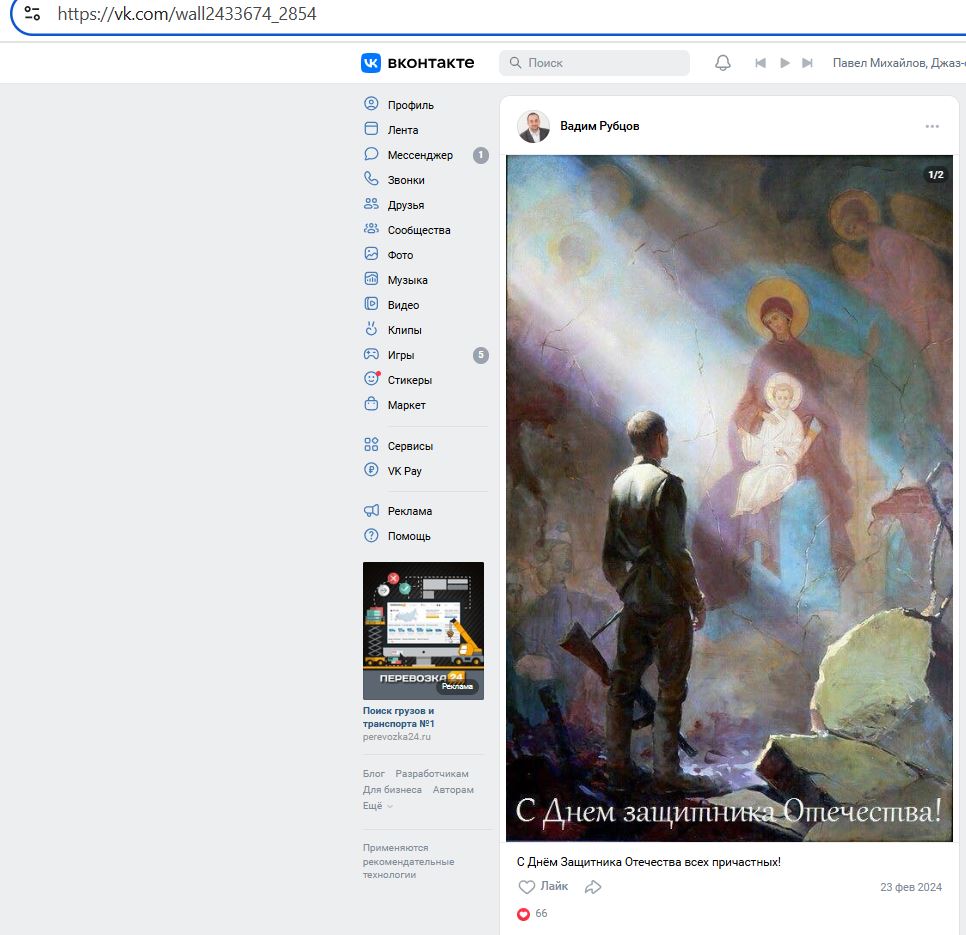Screen dimensions: 966x935
Task: Click the Игры gamepad icon
Action: click(371, 354)
